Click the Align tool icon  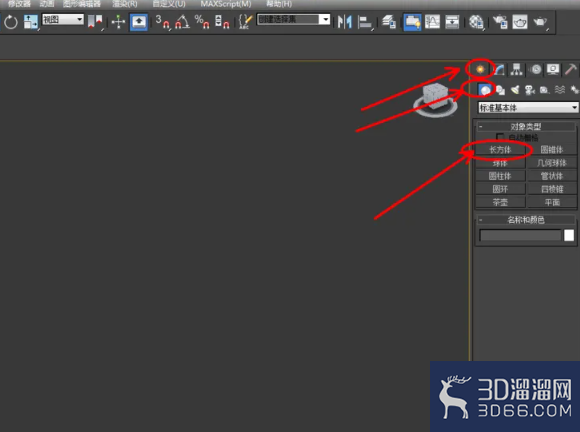[x=365, y=22]
